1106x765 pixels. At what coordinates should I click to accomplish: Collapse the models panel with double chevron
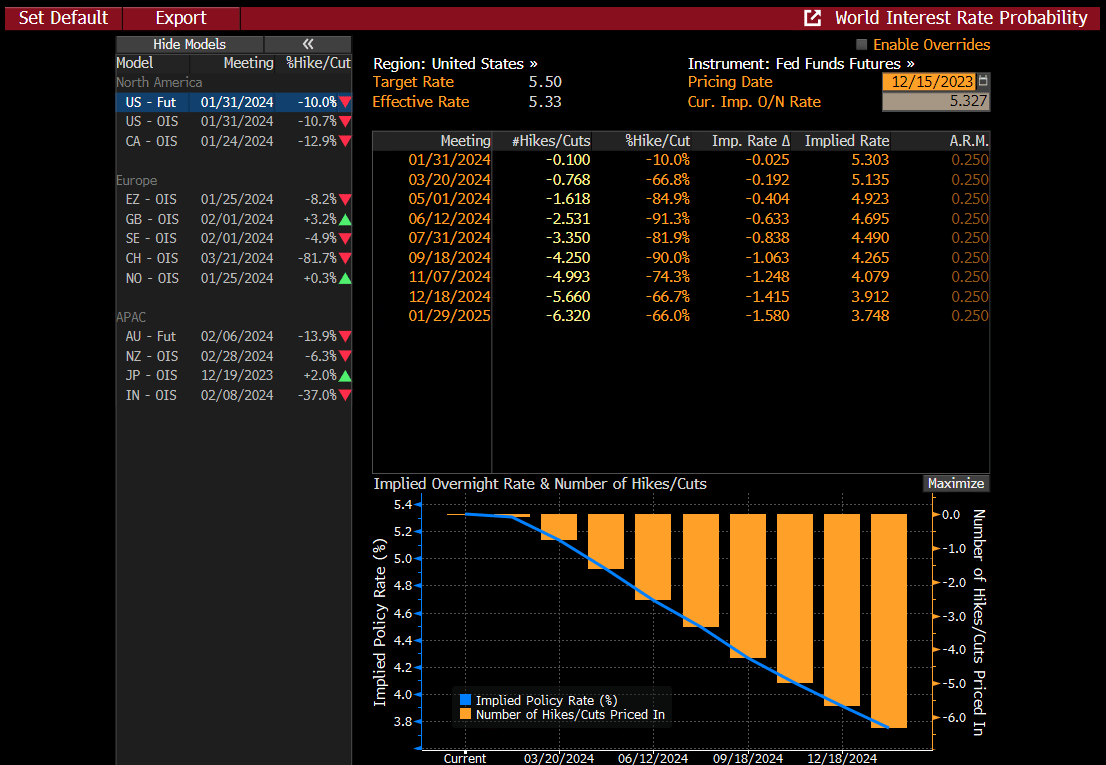(308, 44)
